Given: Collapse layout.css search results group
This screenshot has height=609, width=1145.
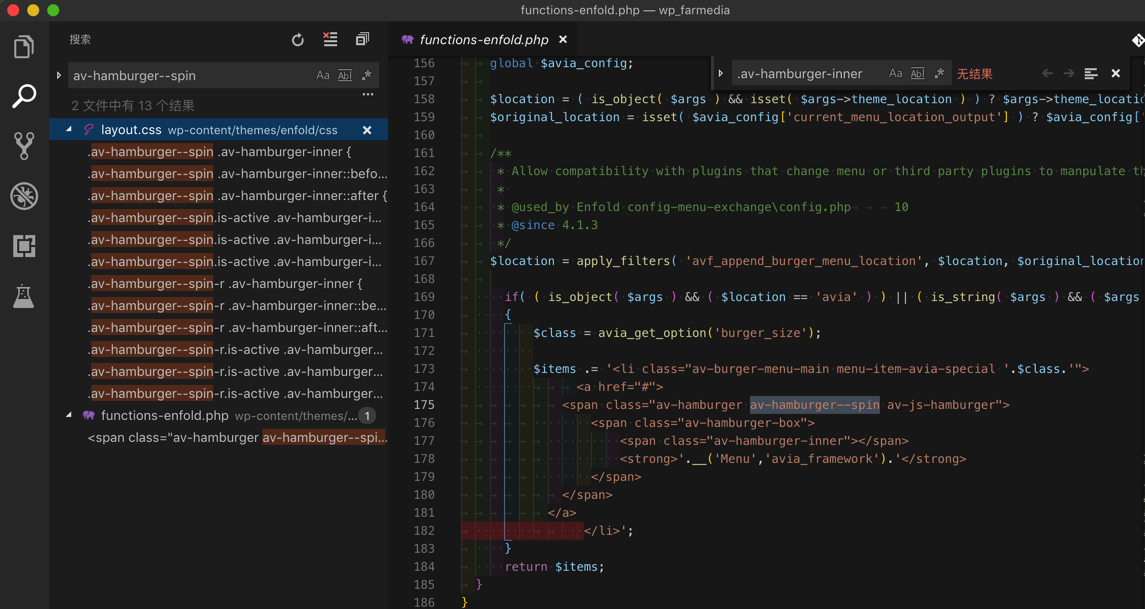Looking at the screenshot, I should coord(69,130).
